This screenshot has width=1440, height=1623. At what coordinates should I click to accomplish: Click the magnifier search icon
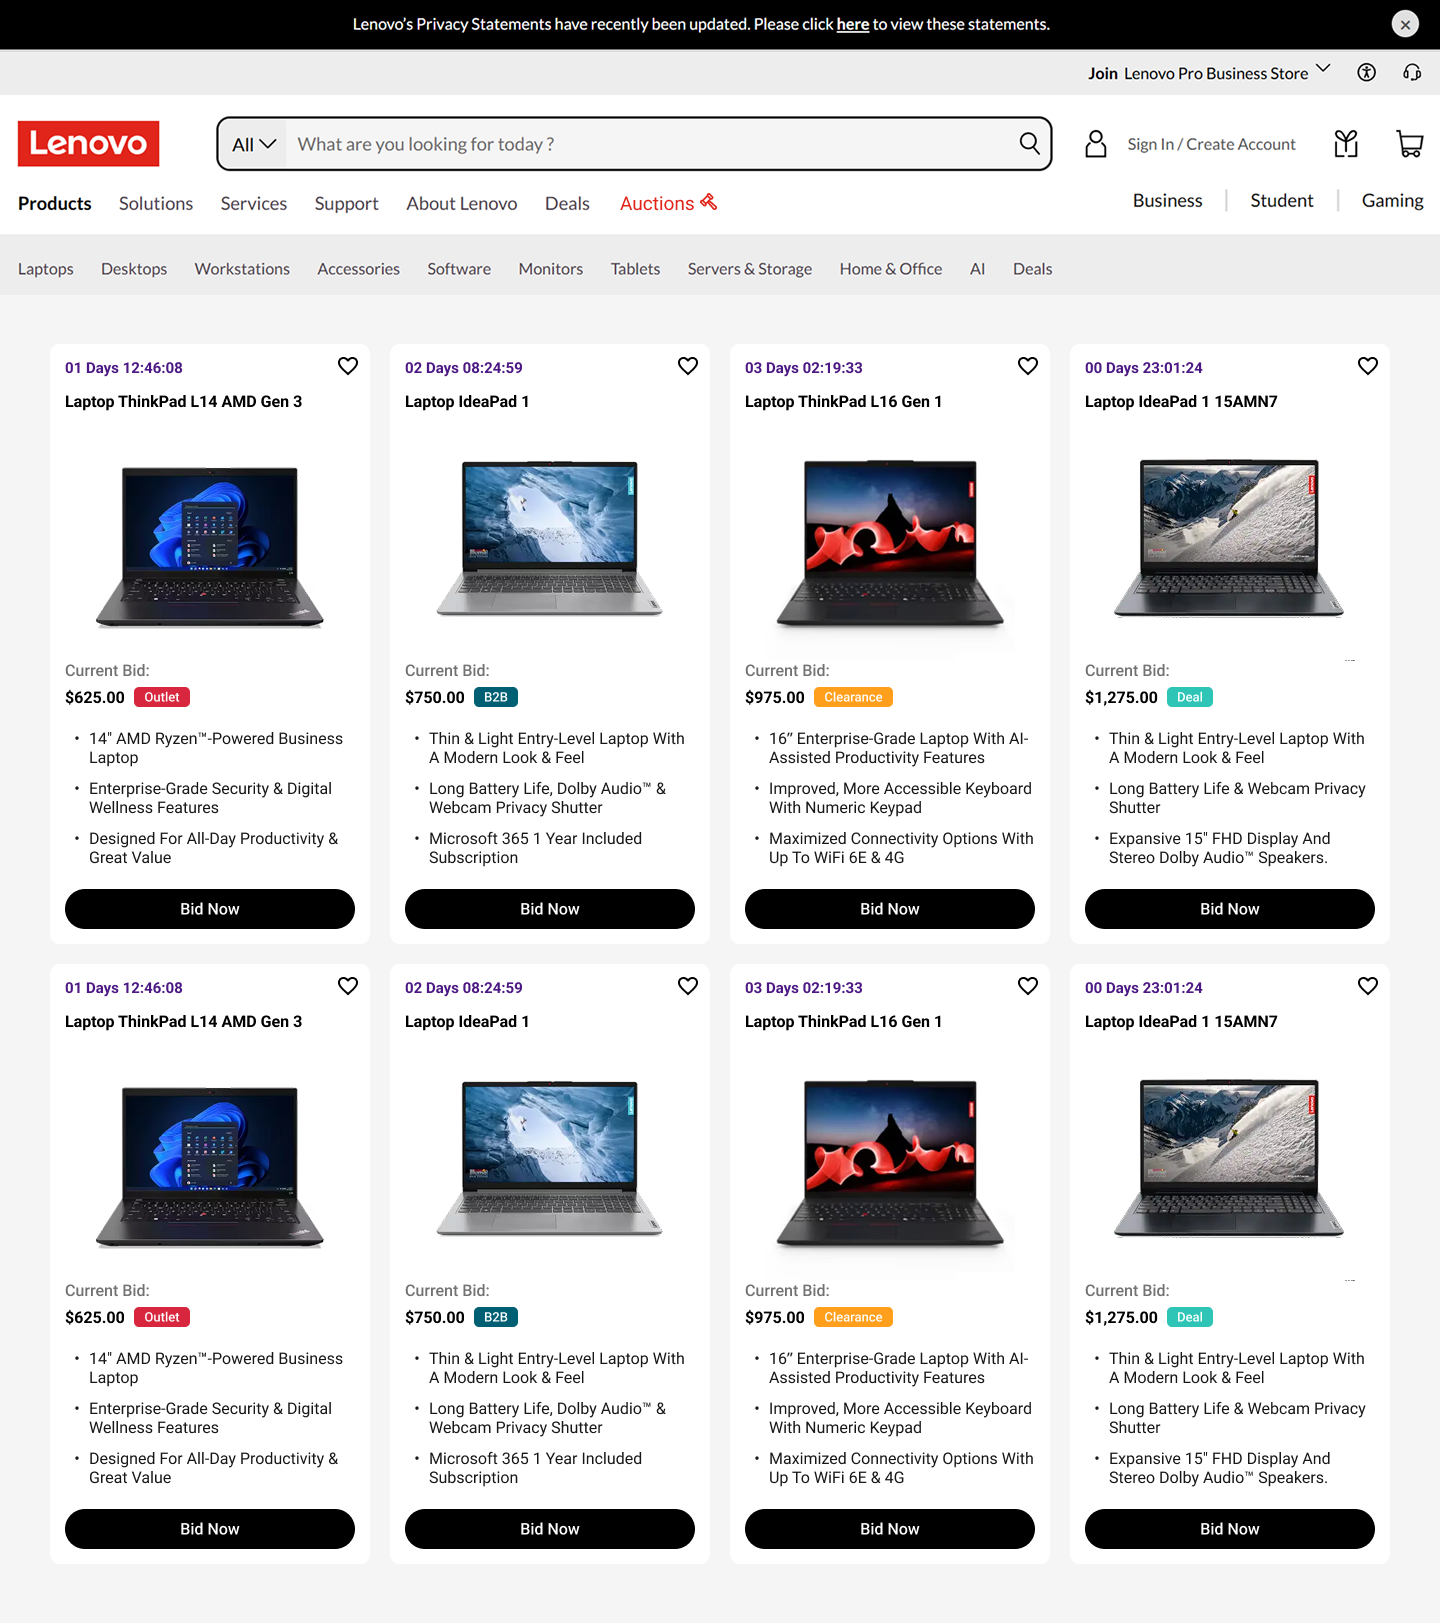[1029, 143]
